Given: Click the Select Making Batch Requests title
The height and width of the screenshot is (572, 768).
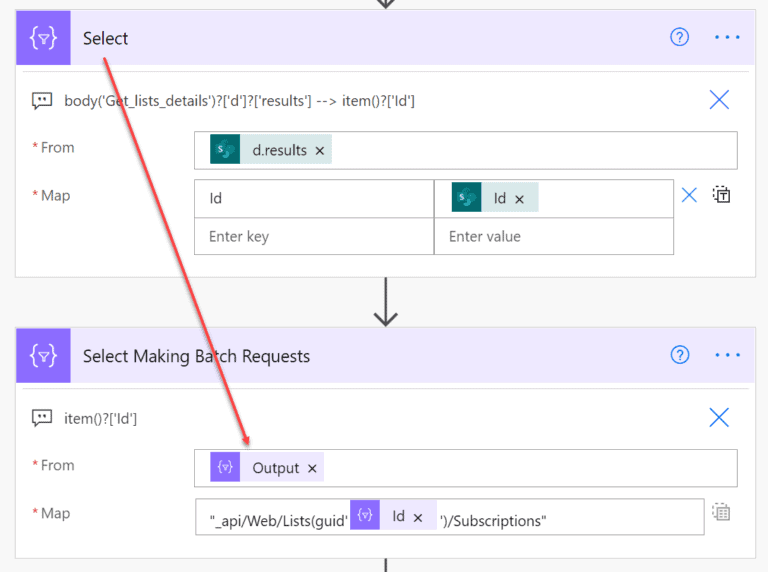Looking at the screenshot, I should [x=196, y=356].
